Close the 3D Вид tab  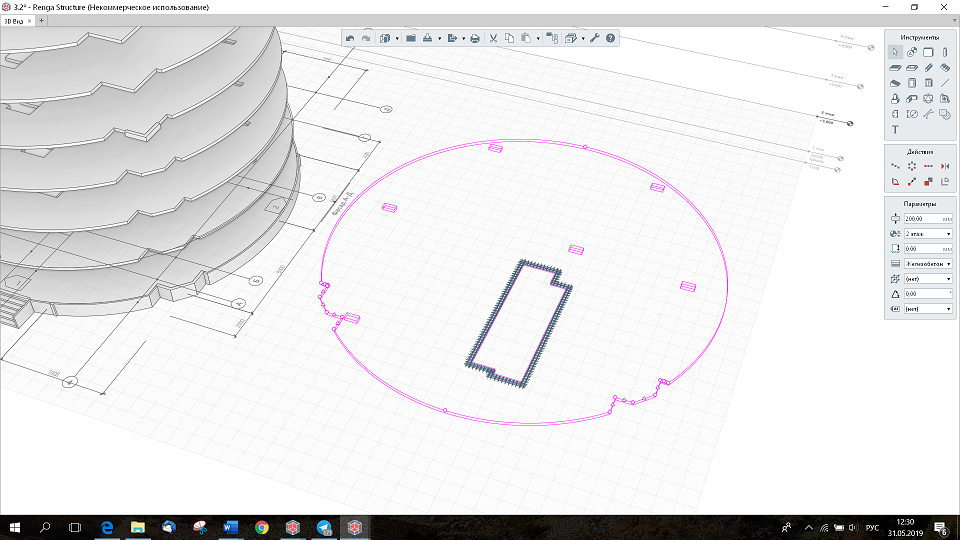(29, 21)
